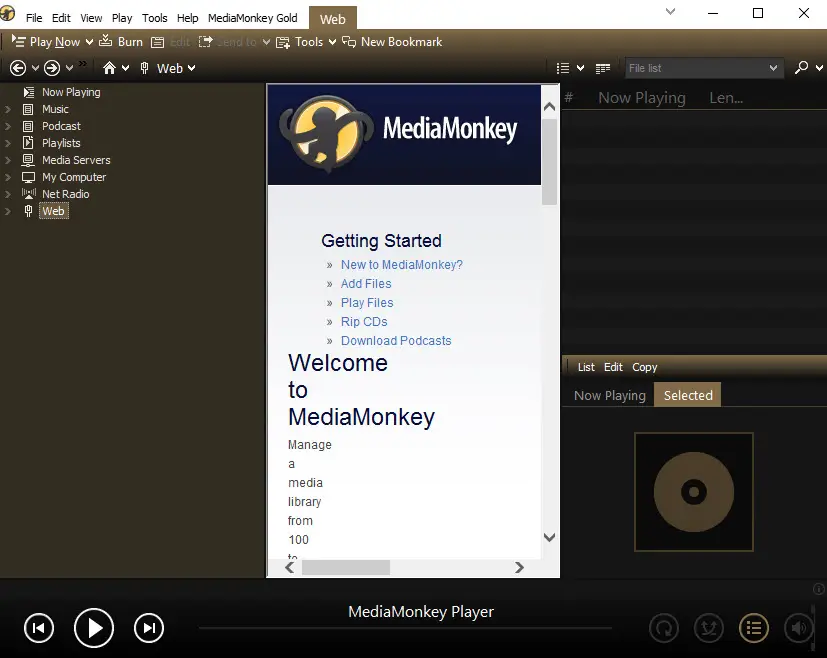Open the Copy menu in Now Playing panel
The image size is (827, 658).
[645, 367]
